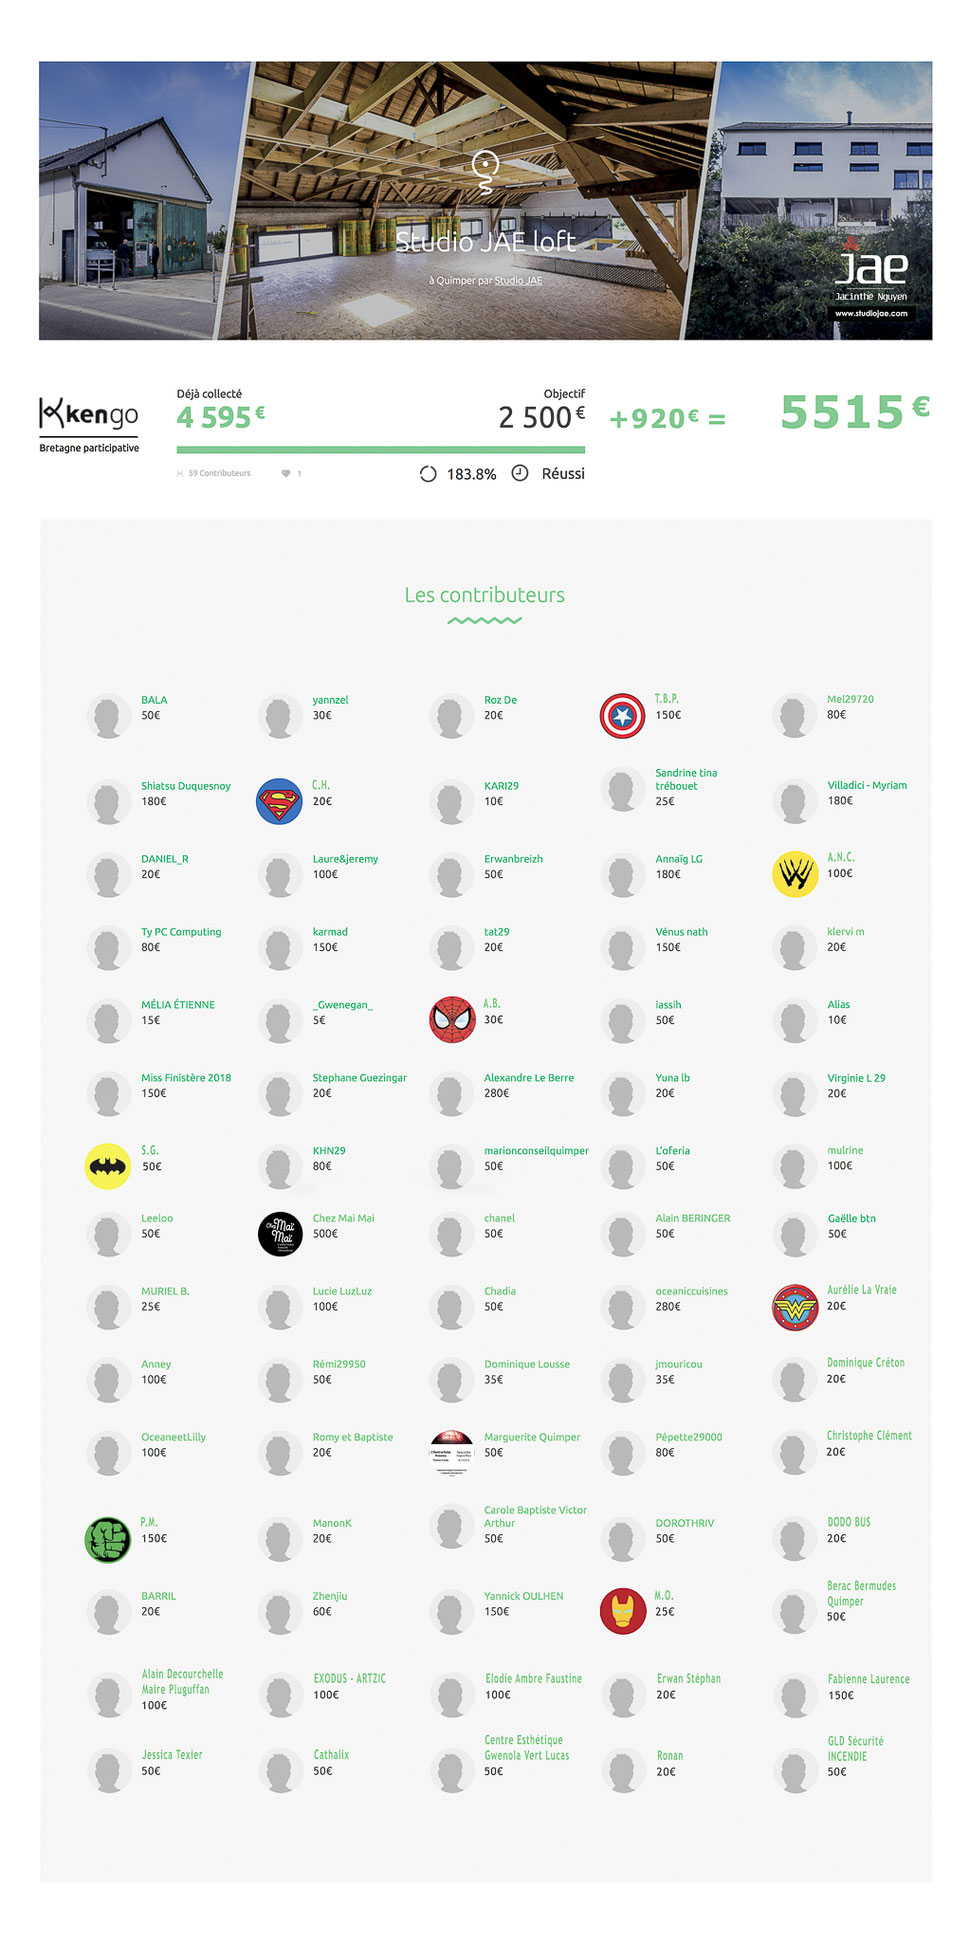Open the Studio JAE loft banner image

(485, 201)
